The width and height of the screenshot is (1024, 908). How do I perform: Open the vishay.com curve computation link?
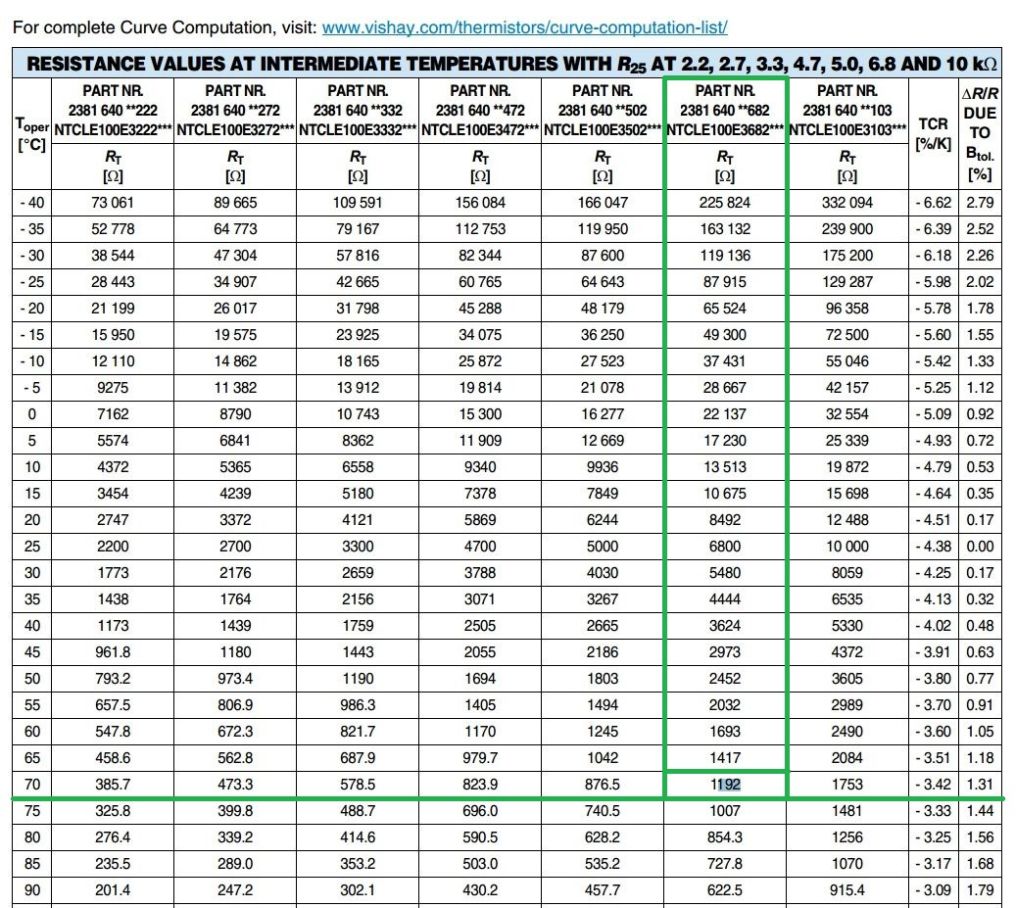pos(525,28)
